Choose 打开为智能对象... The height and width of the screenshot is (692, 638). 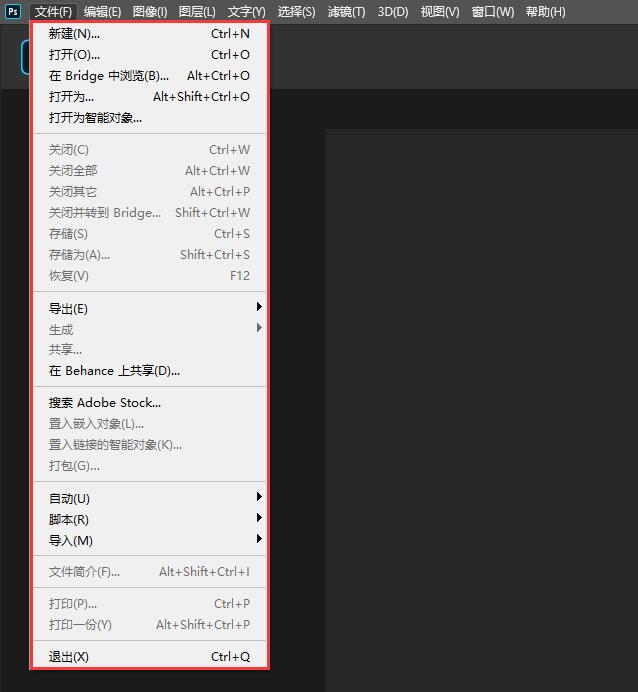click(150, 118)
